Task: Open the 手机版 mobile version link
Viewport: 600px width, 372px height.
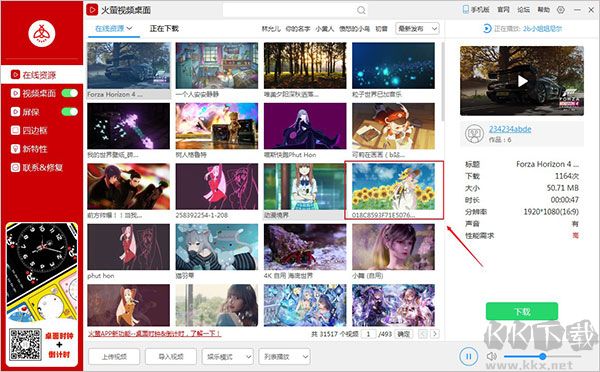Action: 476,10
